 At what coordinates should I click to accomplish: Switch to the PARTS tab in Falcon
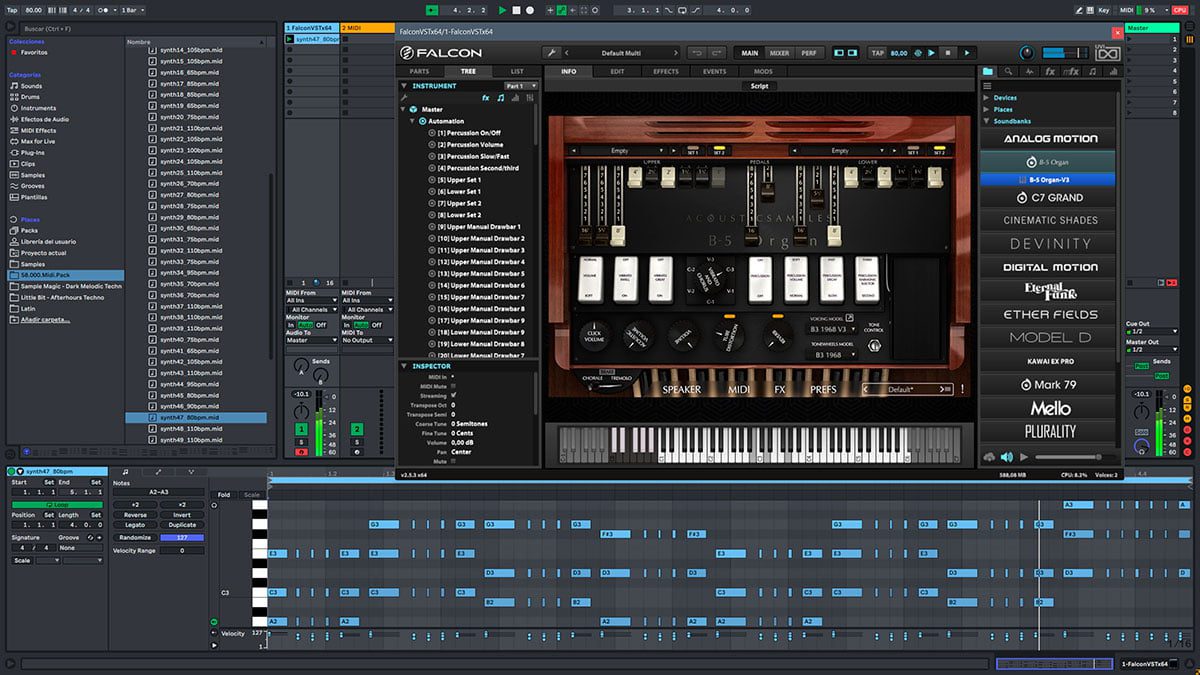point(420,72)
